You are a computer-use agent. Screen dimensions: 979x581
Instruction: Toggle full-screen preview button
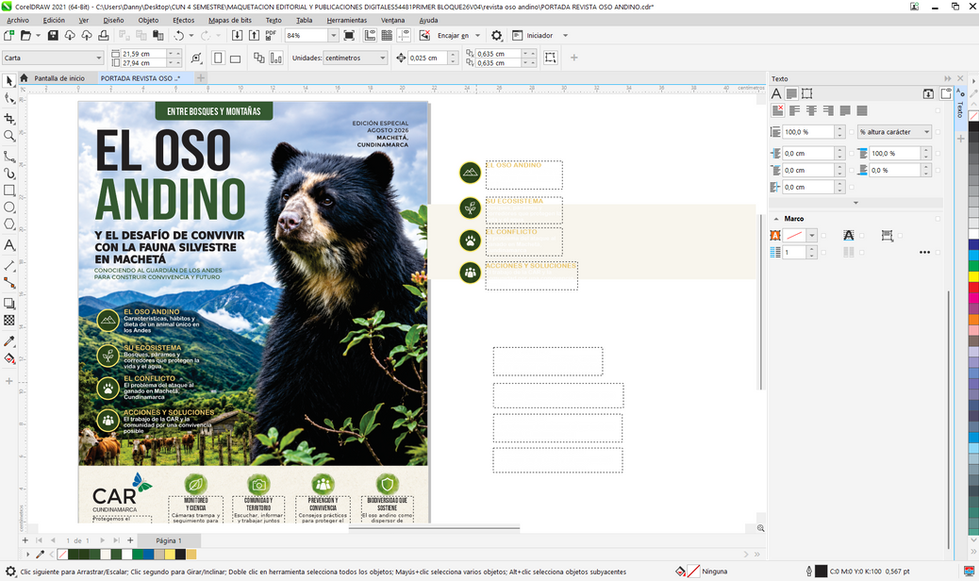349,36
